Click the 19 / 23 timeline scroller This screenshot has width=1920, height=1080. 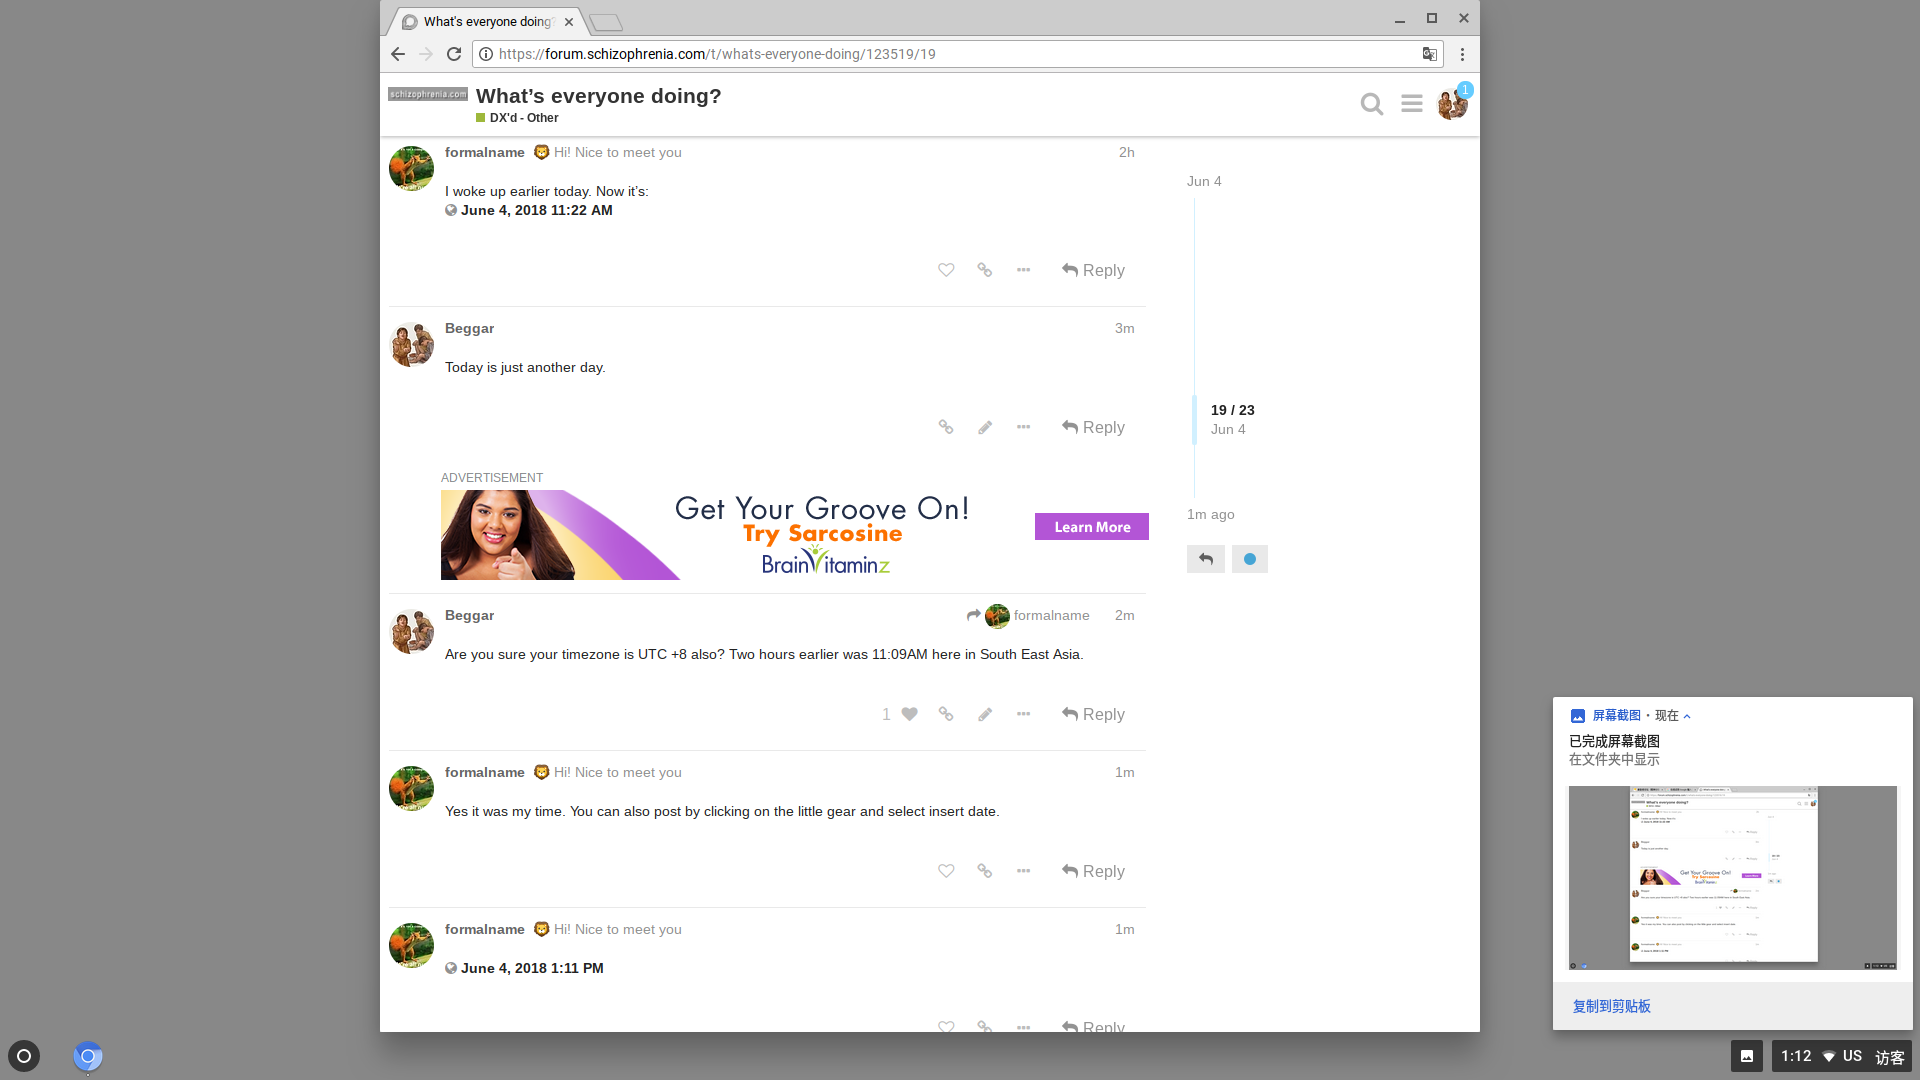[x=1231, y=419]
